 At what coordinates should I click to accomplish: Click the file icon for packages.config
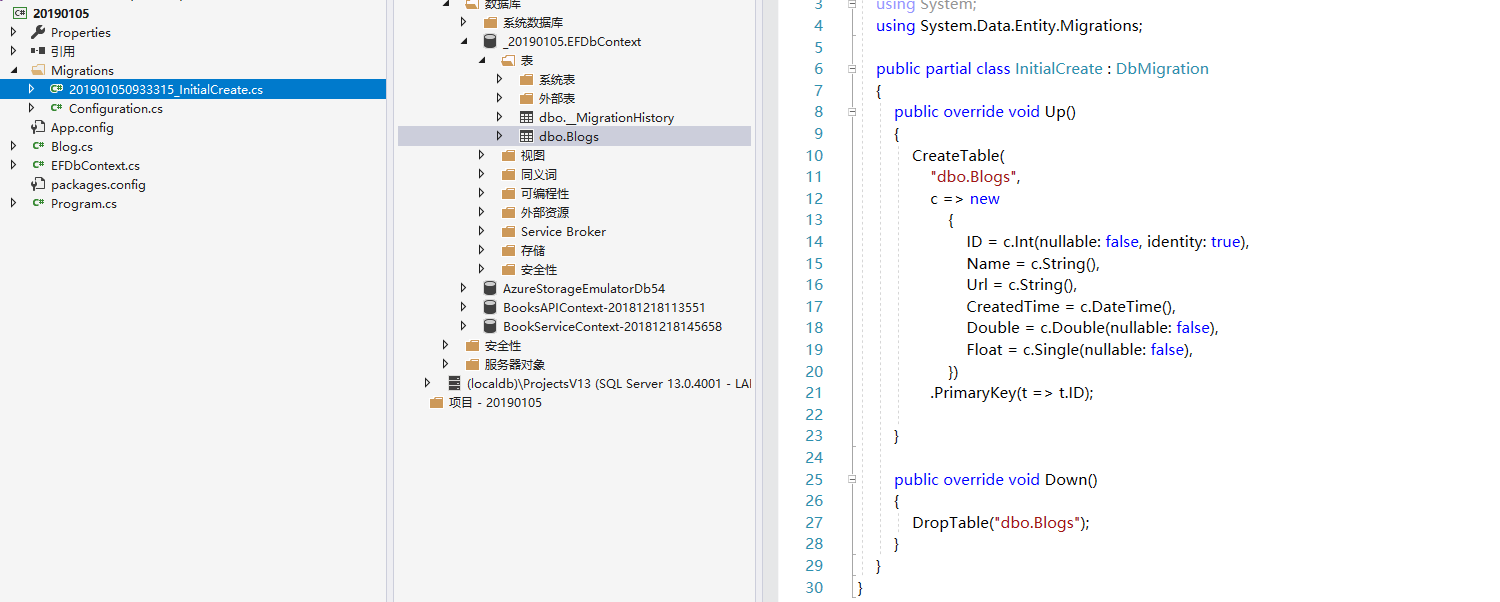(38, 184)
